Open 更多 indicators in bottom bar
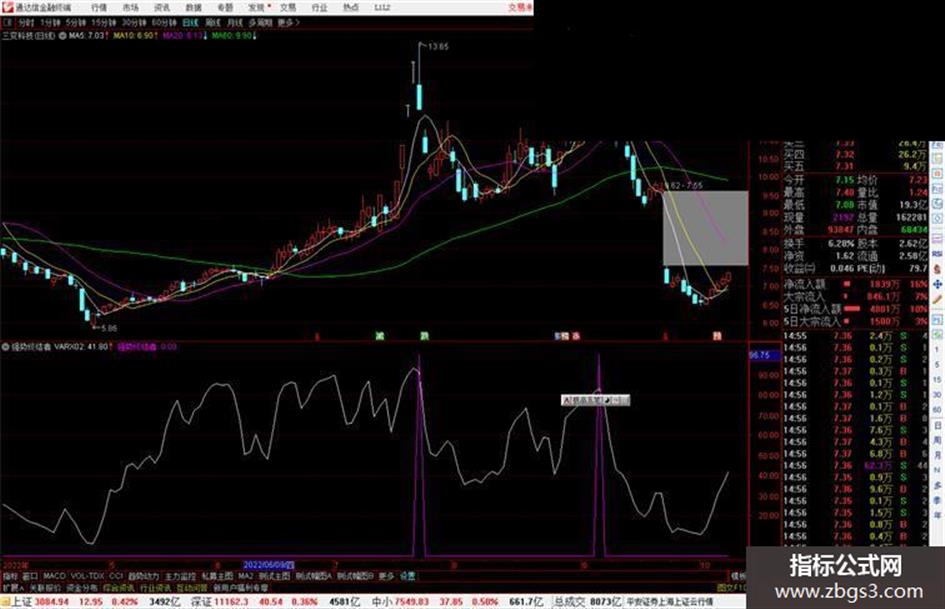The width and height of the screenshot is (945, 609). [x=386, y=576]
